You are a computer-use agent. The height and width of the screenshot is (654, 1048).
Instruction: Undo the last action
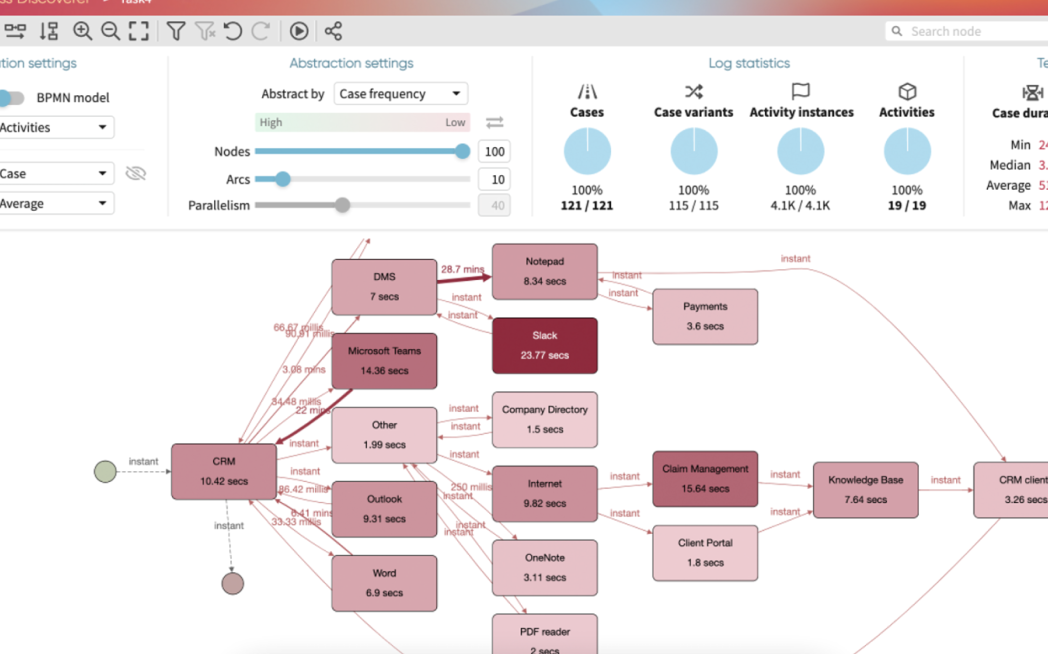coord(233,31)
